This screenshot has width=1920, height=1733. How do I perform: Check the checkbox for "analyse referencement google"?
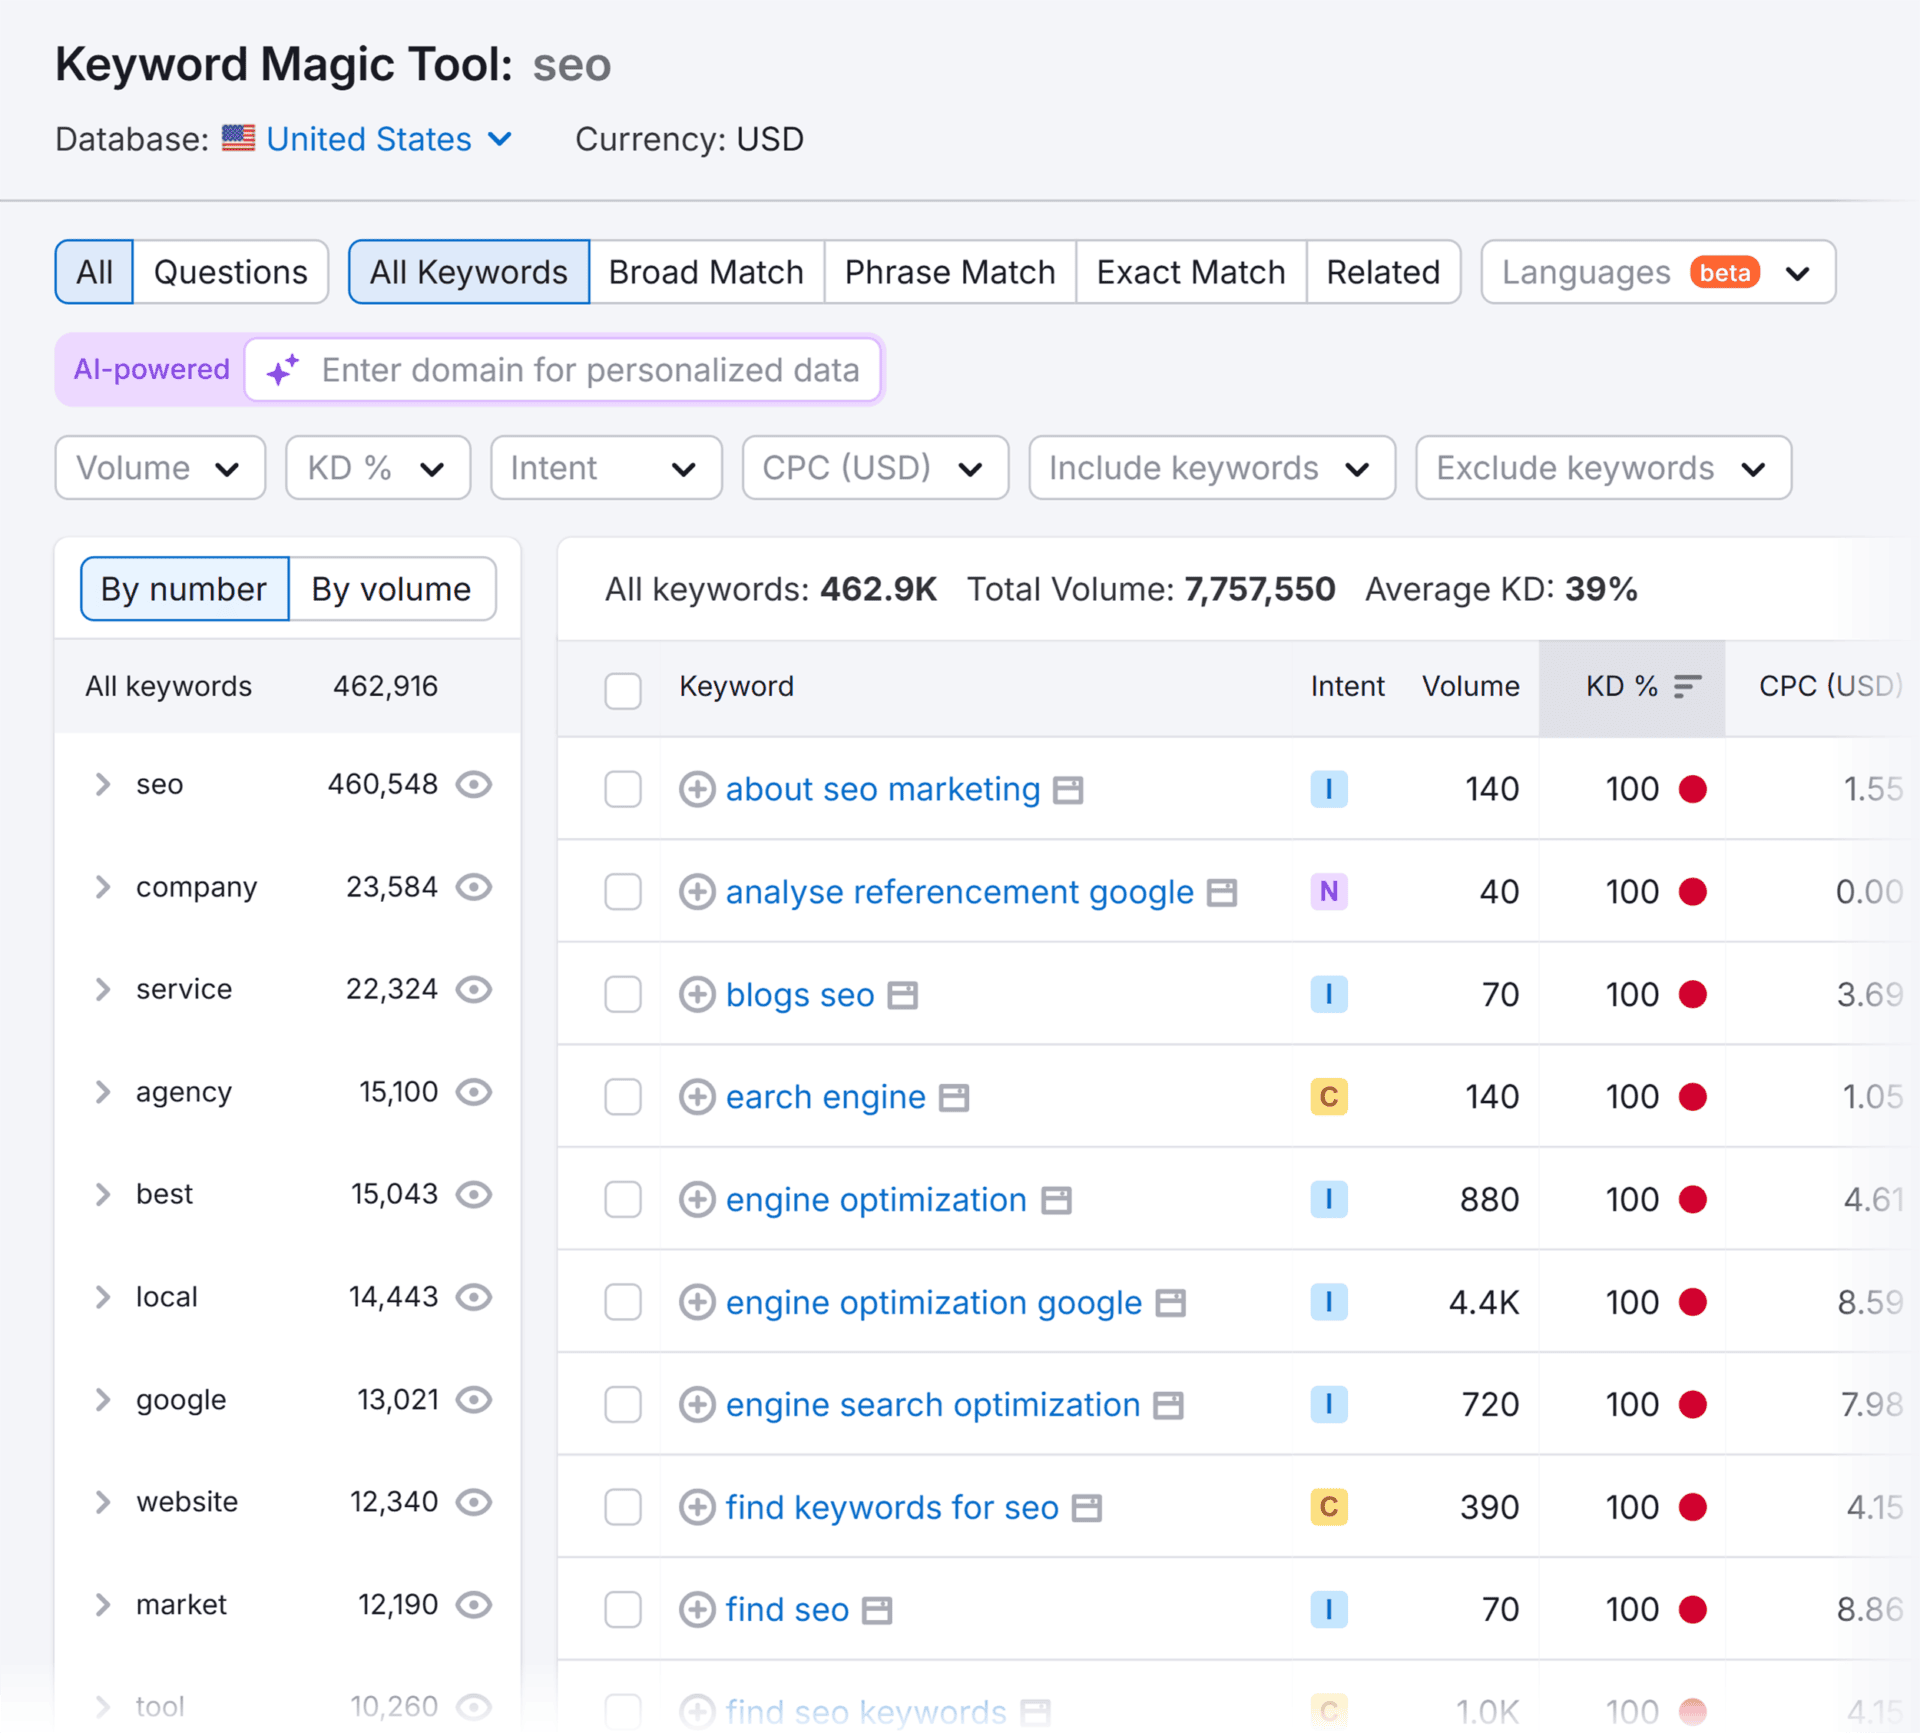pos(622,892)
